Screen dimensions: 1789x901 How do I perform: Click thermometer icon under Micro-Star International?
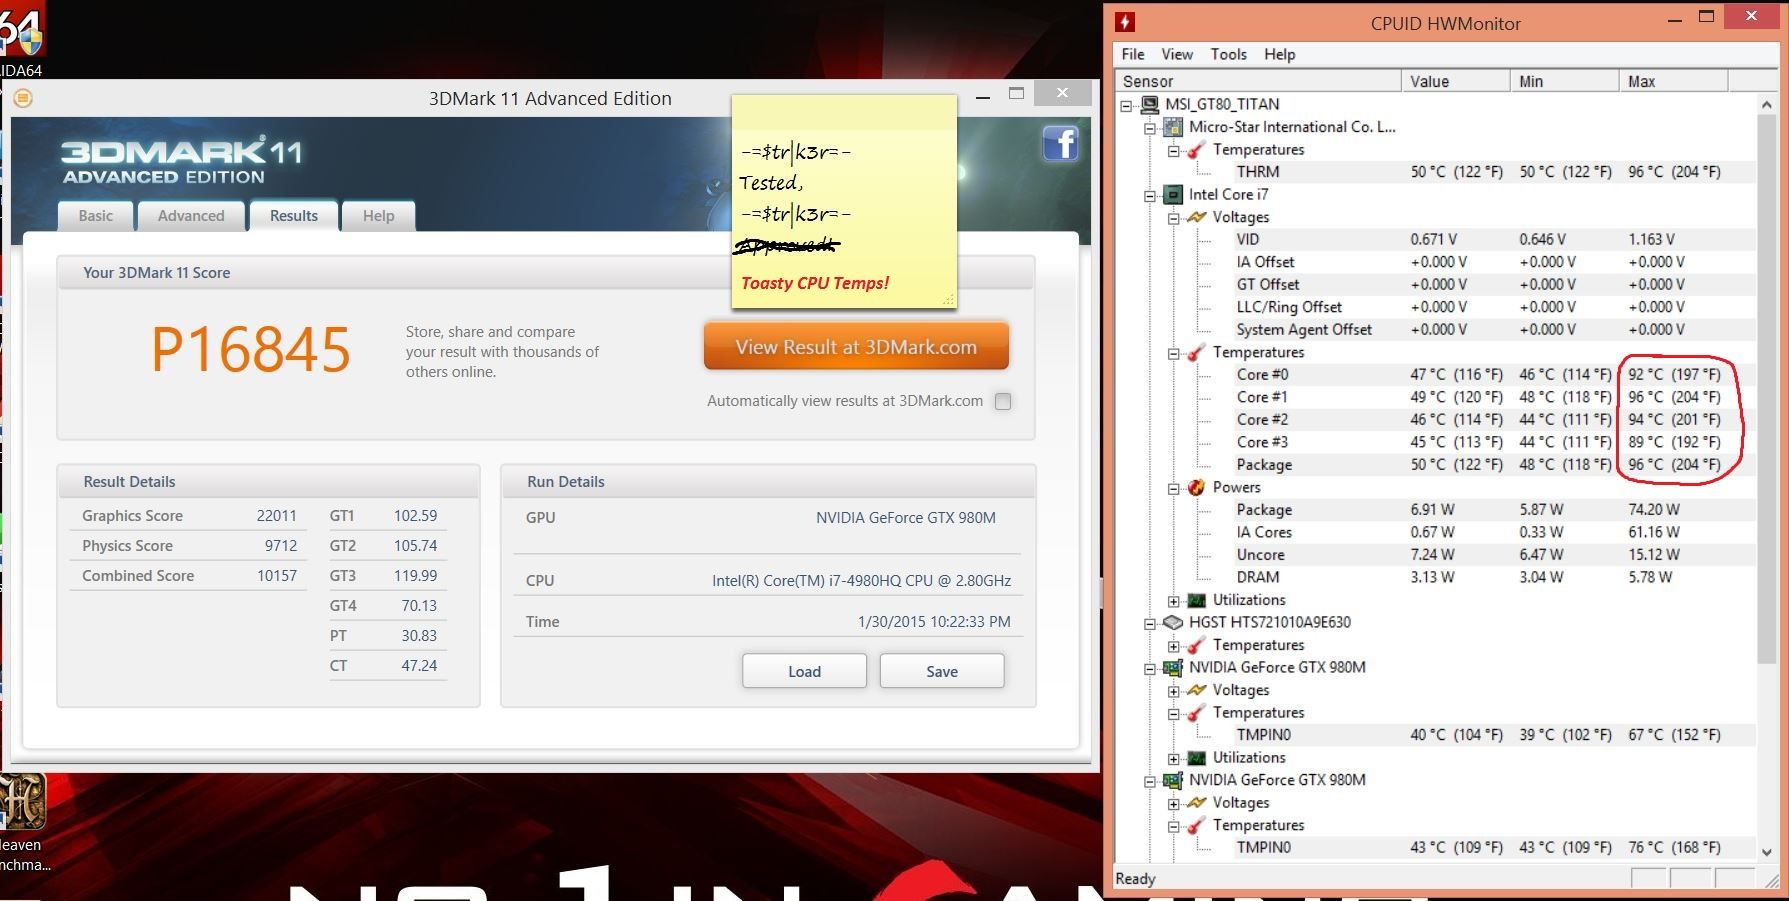point(1196,150)
